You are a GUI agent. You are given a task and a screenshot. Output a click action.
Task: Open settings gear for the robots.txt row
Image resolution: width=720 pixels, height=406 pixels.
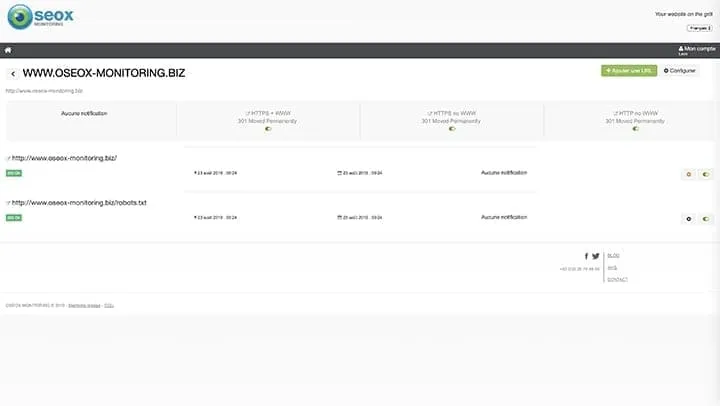pos(688,219)
